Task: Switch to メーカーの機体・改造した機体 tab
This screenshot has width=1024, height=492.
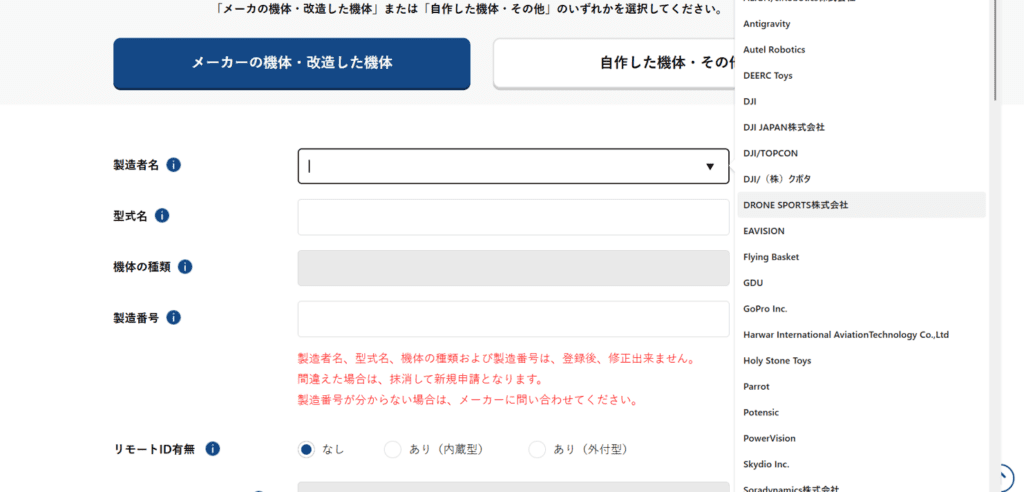Action: (292, 63)
